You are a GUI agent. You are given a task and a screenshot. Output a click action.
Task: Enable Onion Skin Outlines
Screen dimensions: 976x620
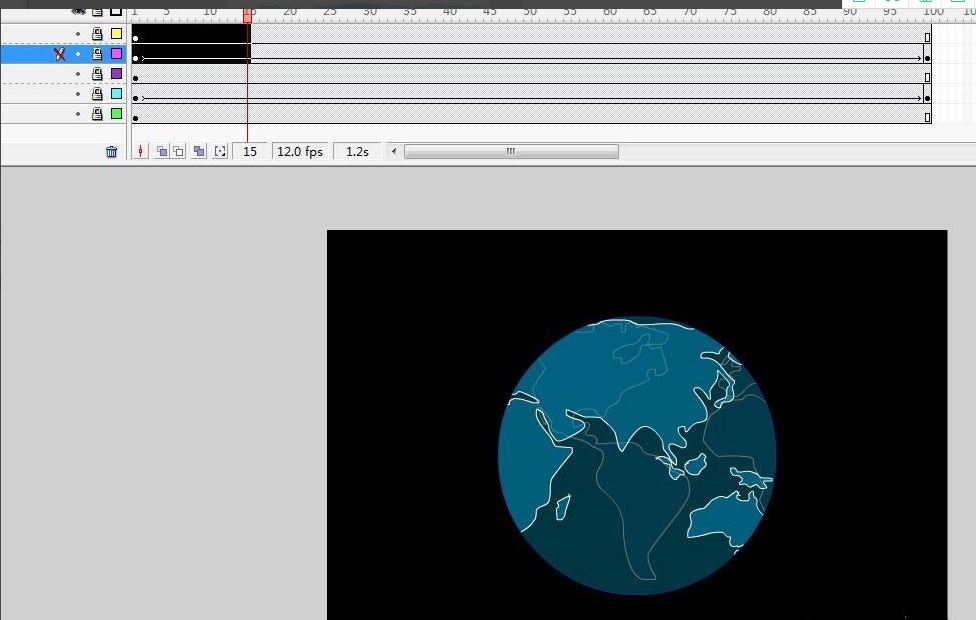click(x=179, y=151)
